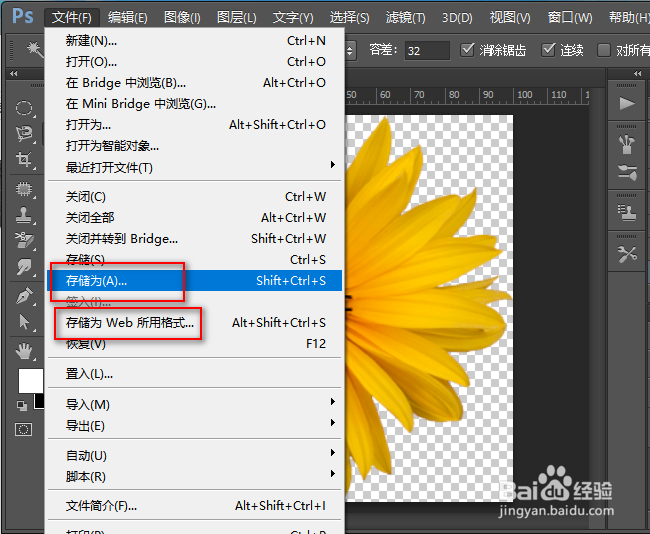Screen dimensions: 650x534
Task: Choose Save As (存储为) menu item
Action: 194,281
